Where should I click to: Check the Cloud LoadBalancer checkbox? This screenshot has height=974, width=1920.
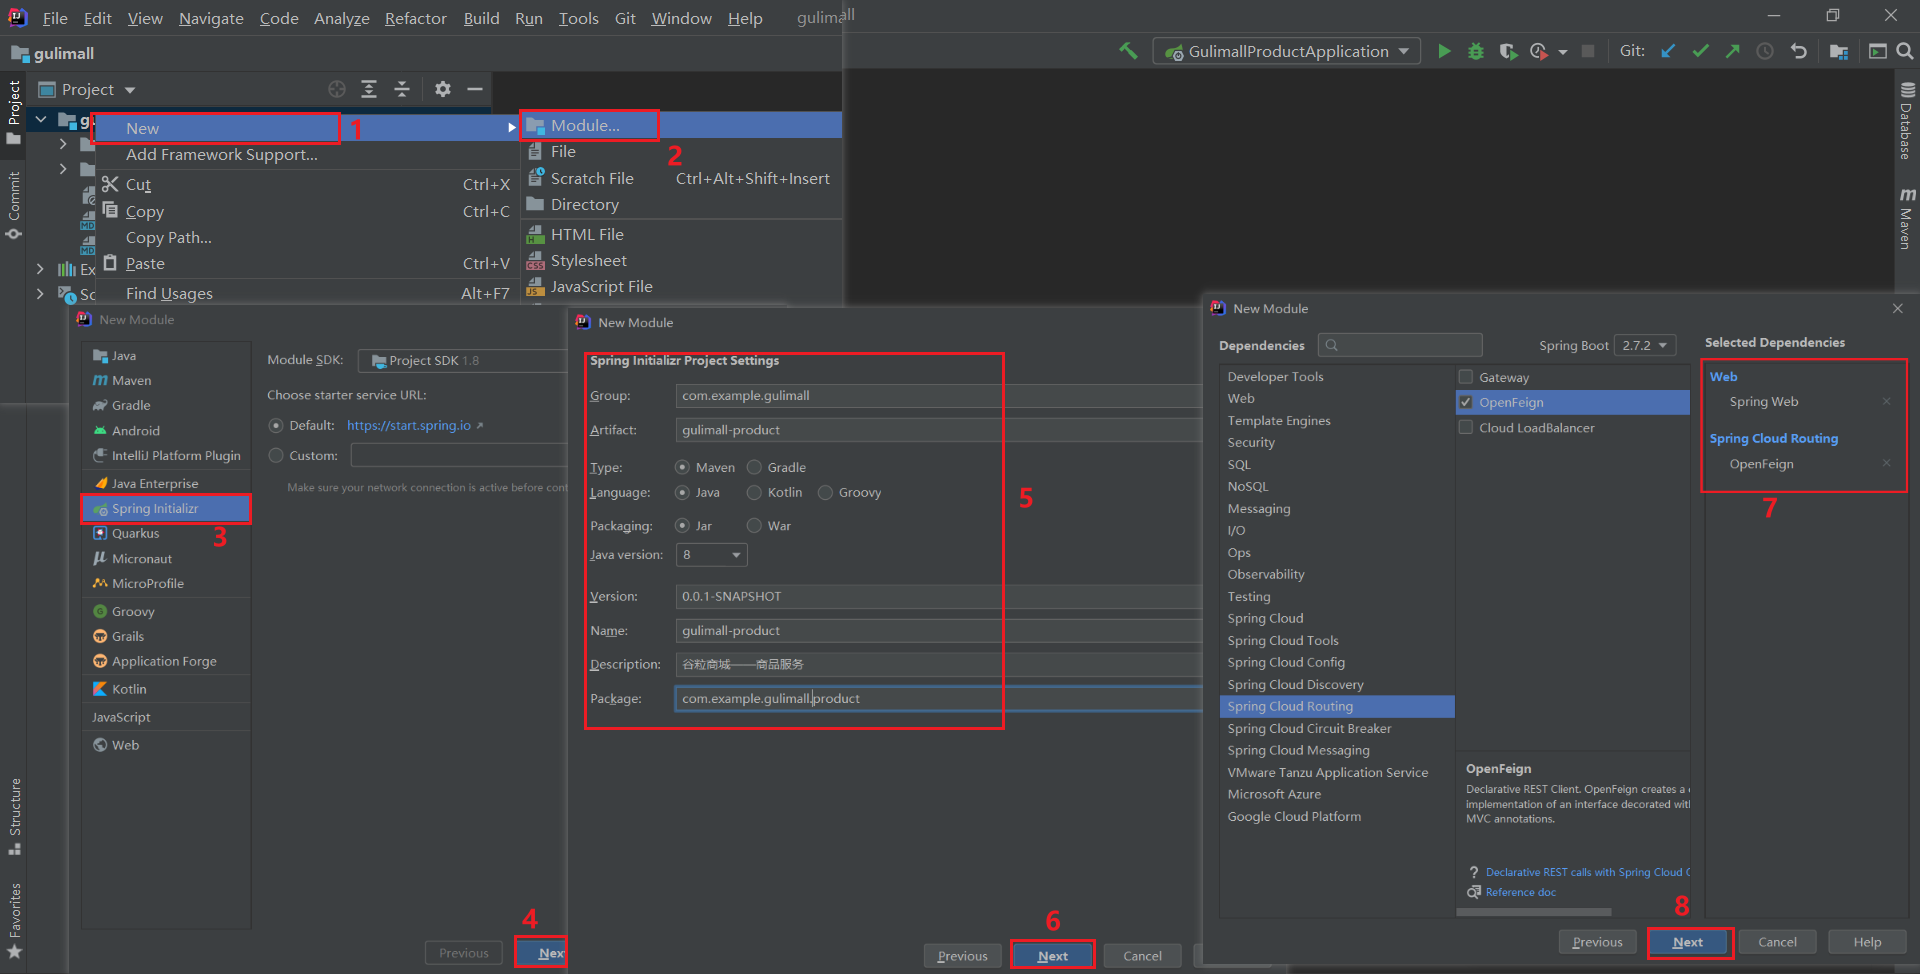pyautogui.click(x=1466, y=427)
